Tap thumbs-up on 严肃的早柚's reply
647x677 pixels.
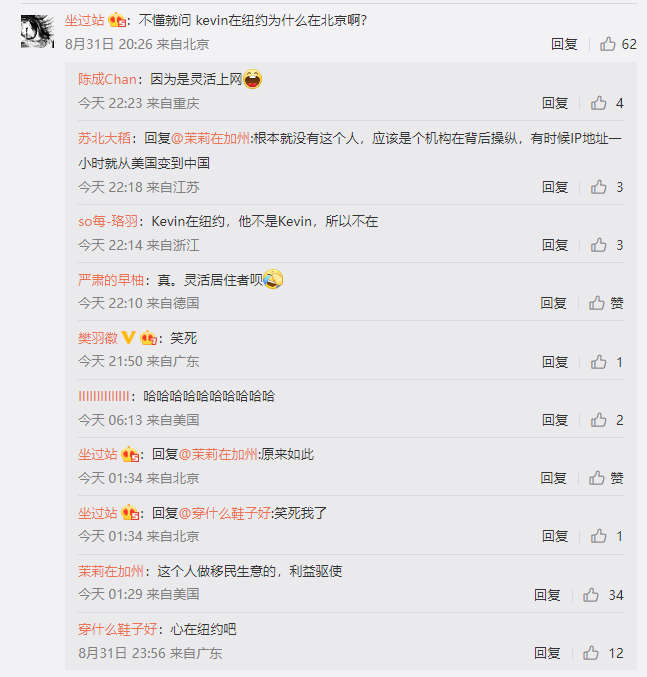click(x=597, y=303)
